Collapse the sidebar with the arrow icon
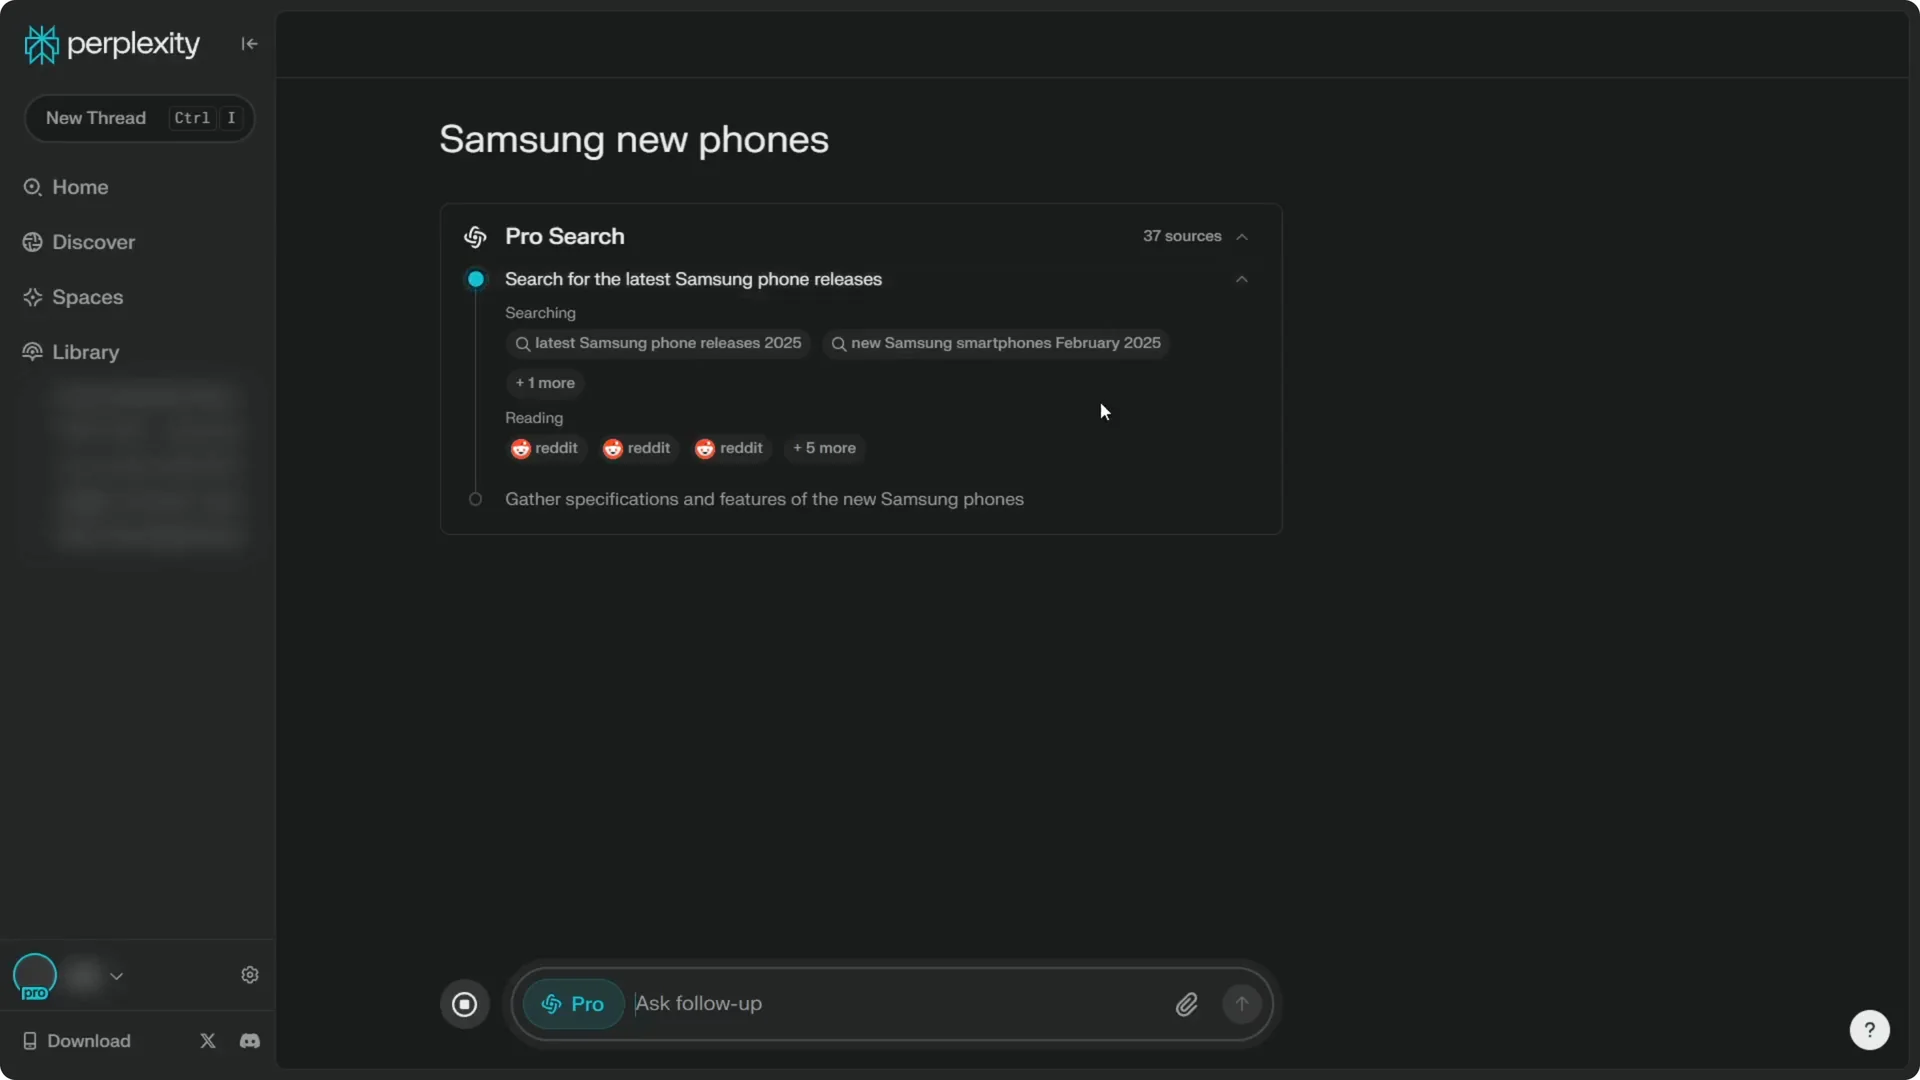 pos(249,43)
